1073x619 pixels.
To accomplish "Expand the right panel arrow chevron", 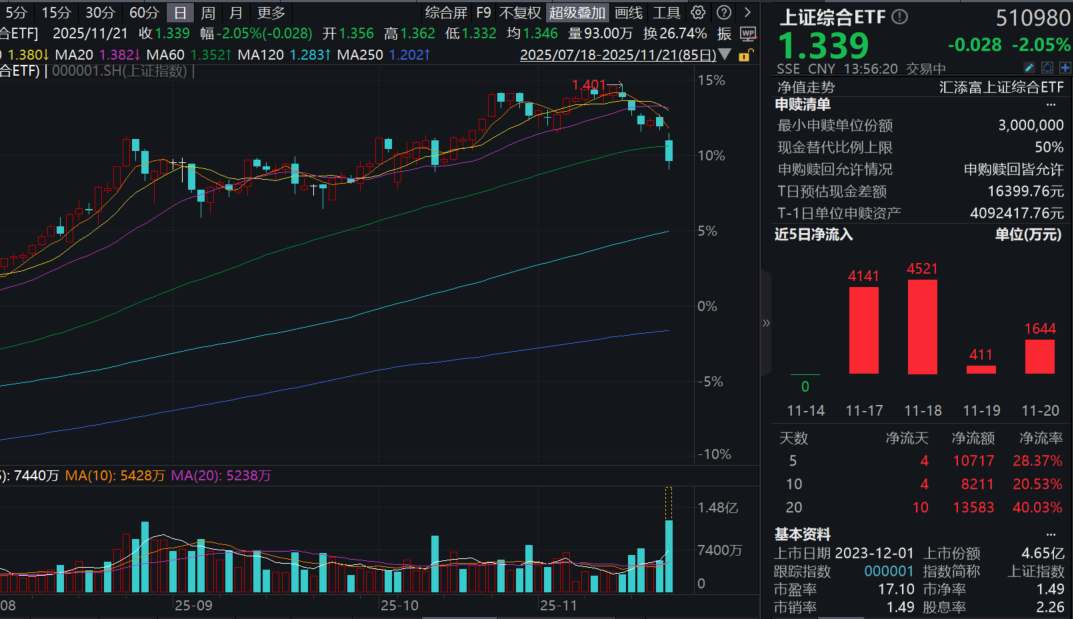I will tap(765, 323).
